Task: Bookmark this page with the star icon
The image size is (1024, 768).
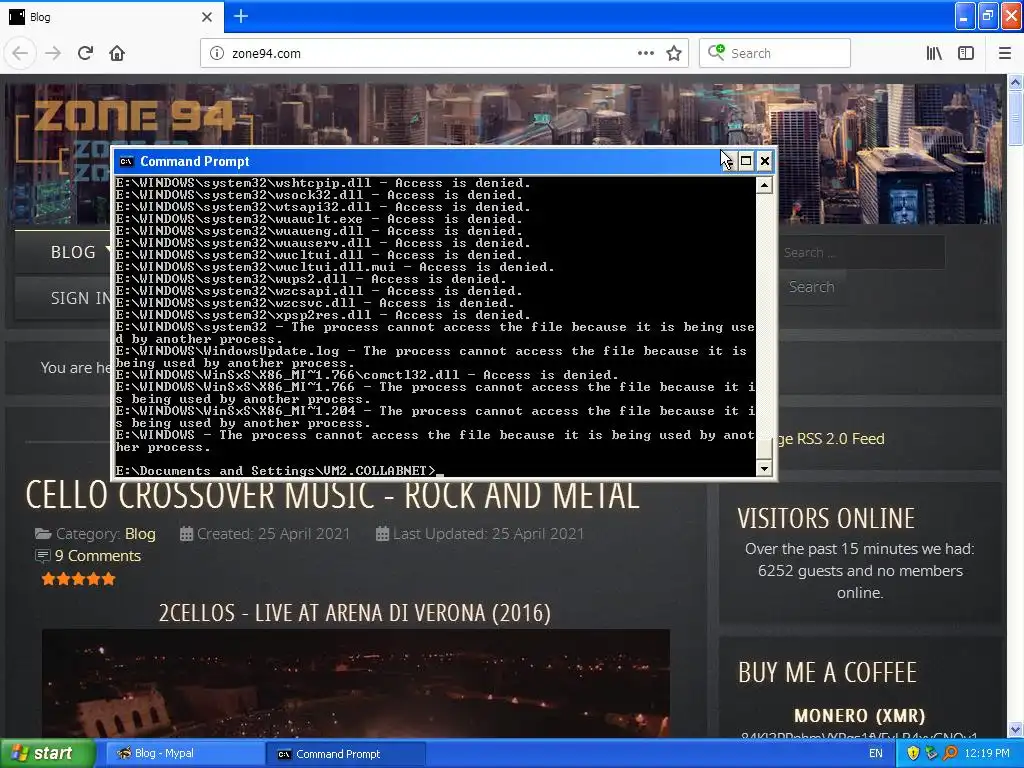Action: point(674,54)
